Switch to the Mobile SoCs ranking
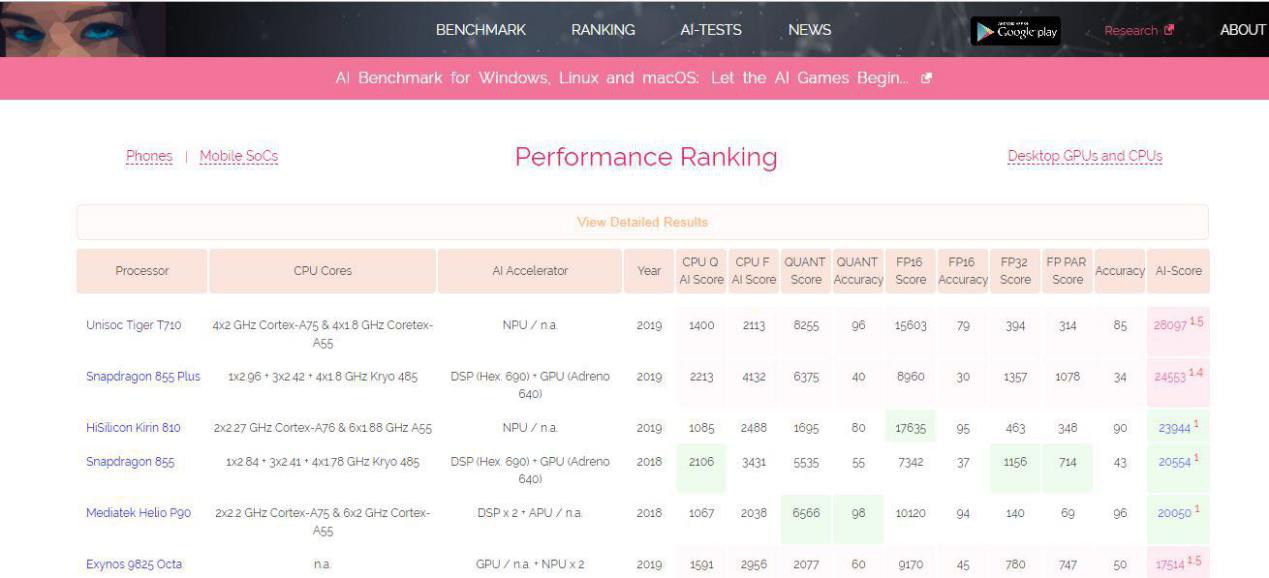Screen dimensions: 1269x578 click(239, 156)
